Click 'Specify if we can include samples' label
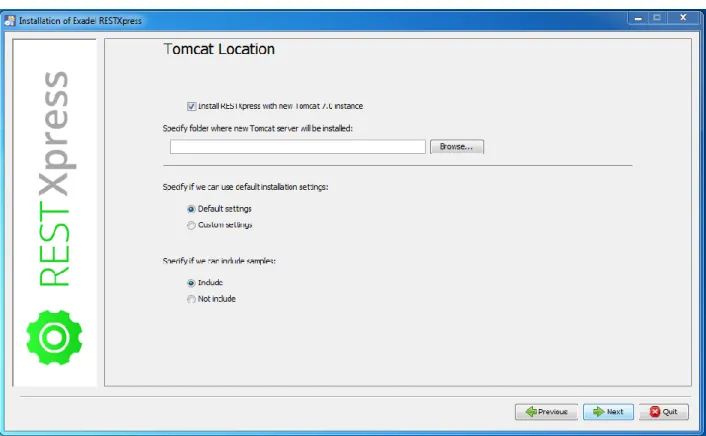This screenshot has height=436, width=706. coord(219,261)
